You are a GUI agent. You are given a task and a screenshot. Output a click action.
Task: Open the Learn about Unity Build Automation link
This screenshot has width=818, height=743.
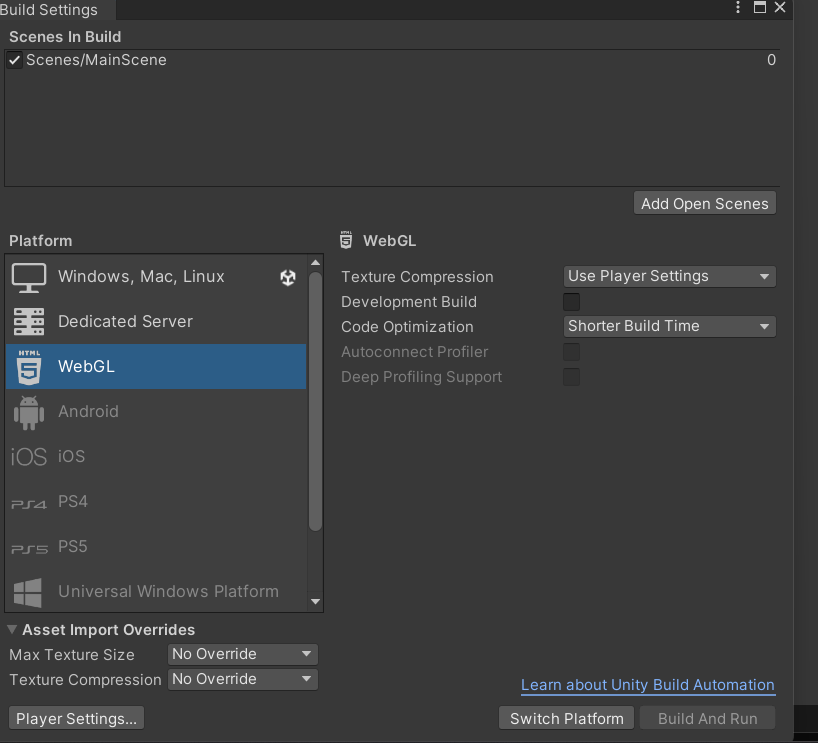(x=647, y=685)
